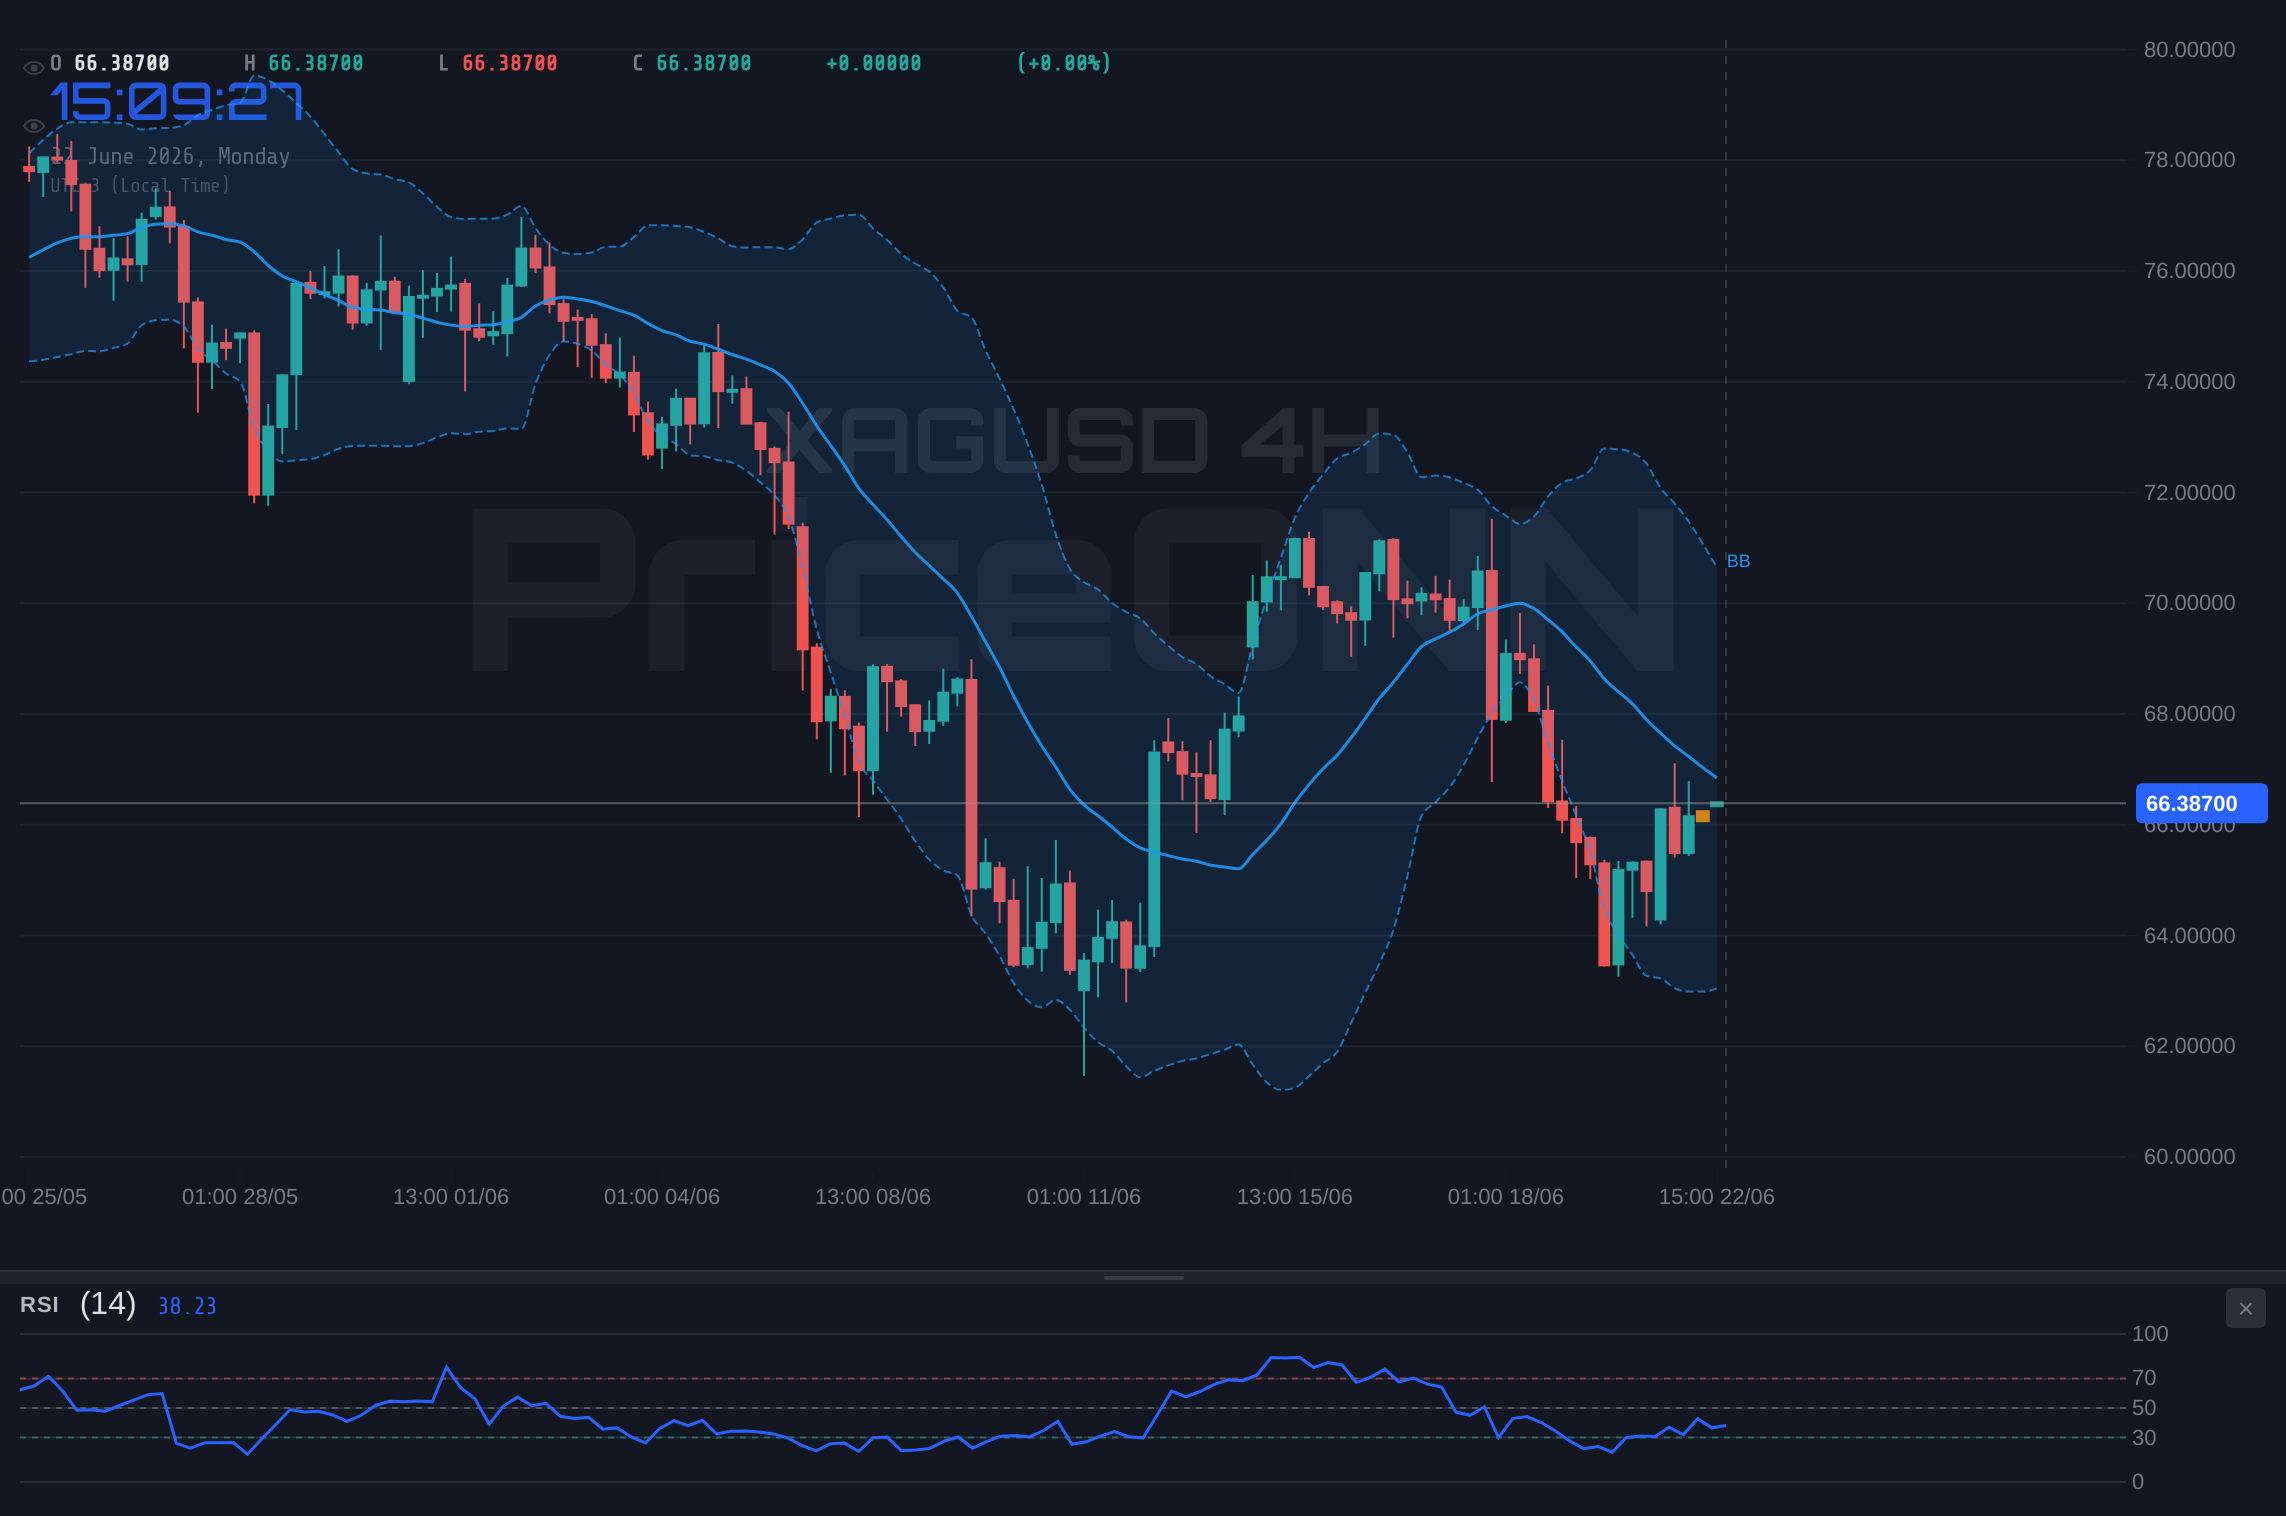
Task: Click the 80.00000 price axis label
Action: coord(2189,50)
